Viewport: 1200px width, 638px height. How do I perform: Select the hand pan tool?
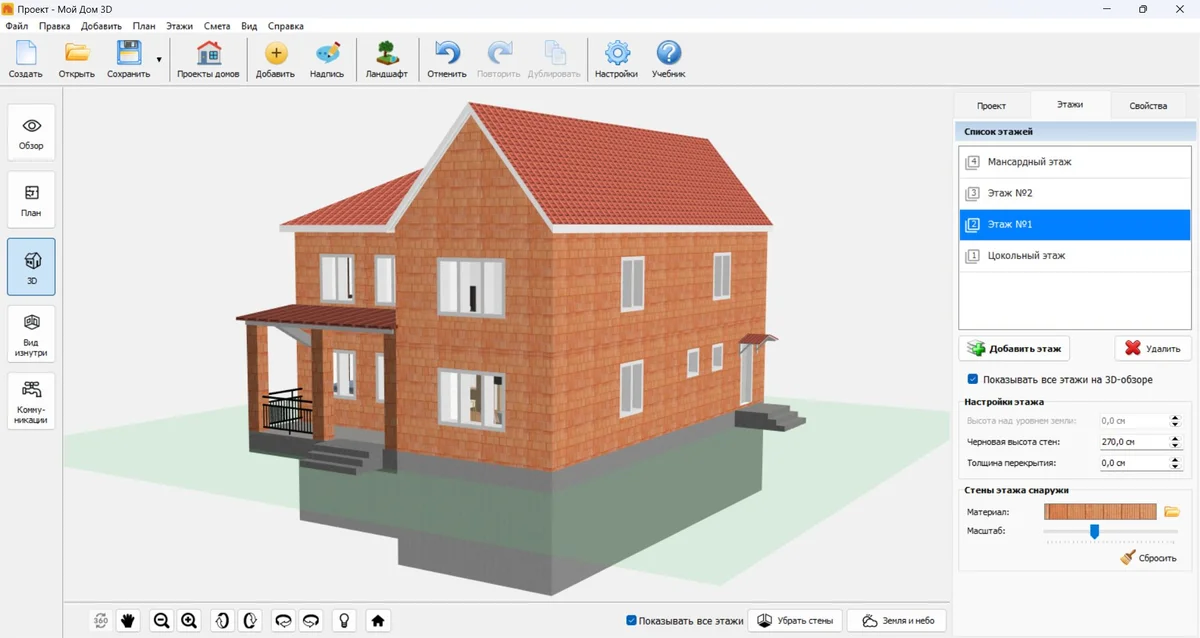[x=128, y=620]
